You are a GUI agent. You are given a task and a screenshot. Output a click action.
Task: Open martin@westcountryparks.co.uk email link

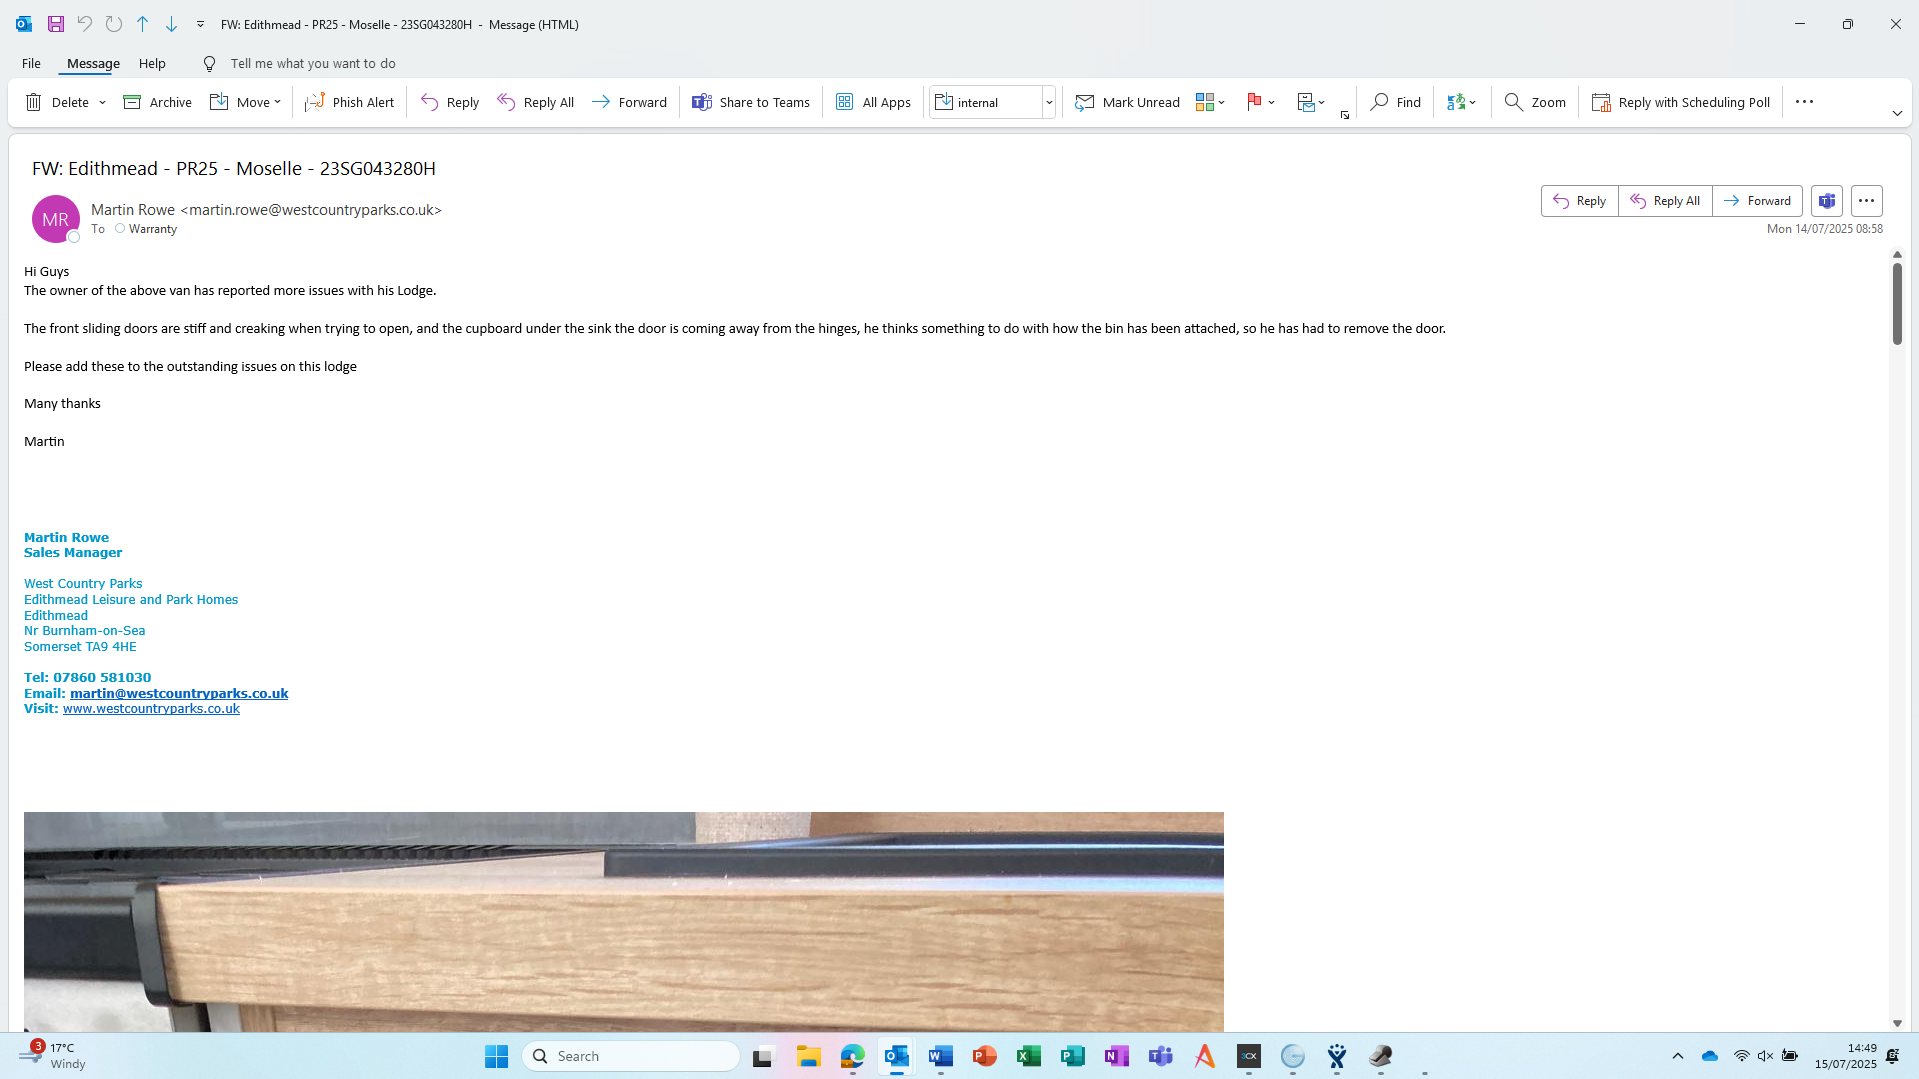(x=179, y=693)
